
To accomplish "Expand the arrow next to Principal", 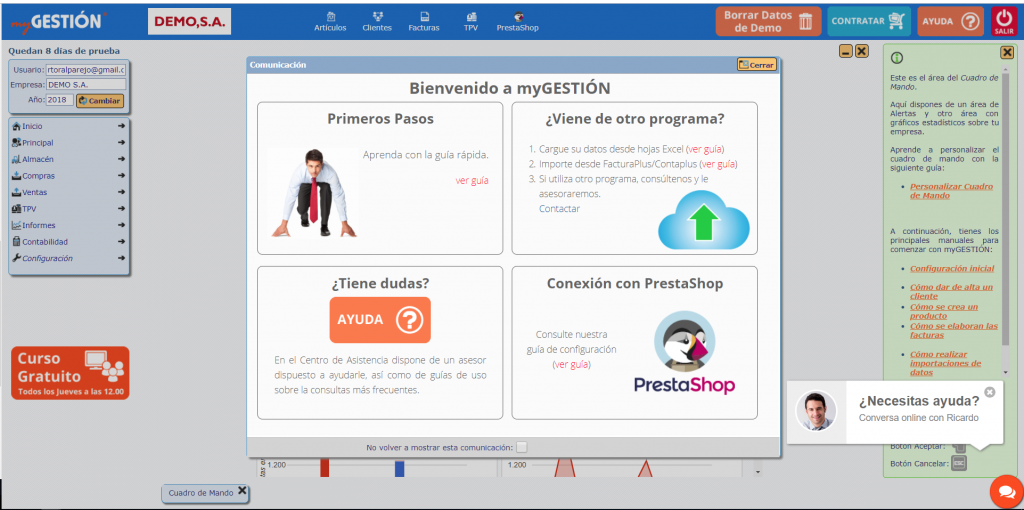I will click(x=121, y=142).
